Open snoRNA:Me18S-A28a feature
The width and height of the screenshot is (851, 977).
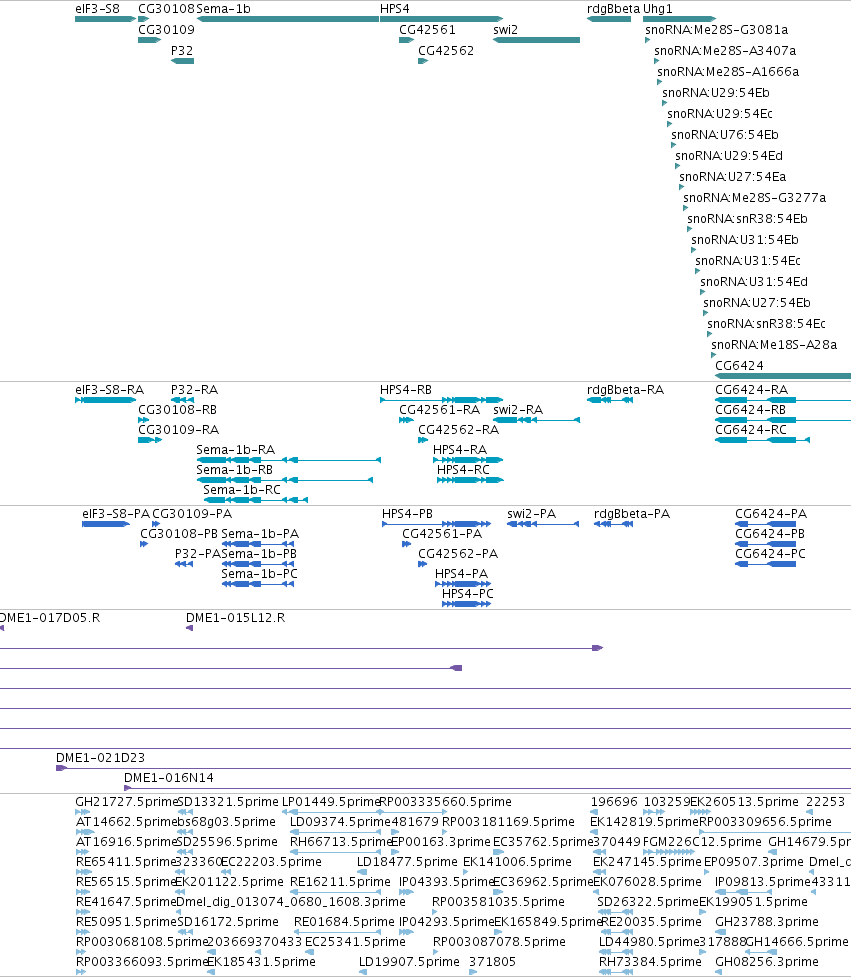click(x=715, y=355)
